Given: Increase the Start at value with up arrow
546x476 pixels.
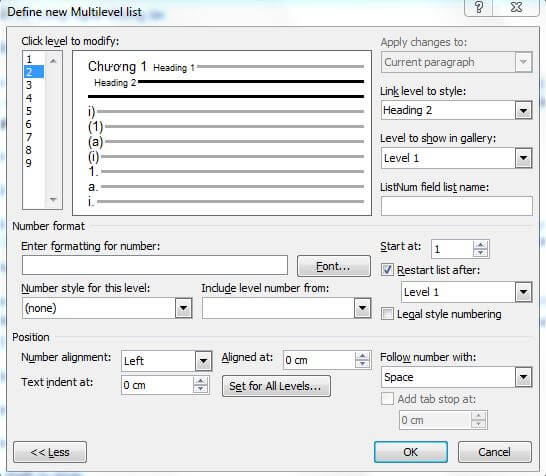Looking at the screenshot, I should point(481,245).
